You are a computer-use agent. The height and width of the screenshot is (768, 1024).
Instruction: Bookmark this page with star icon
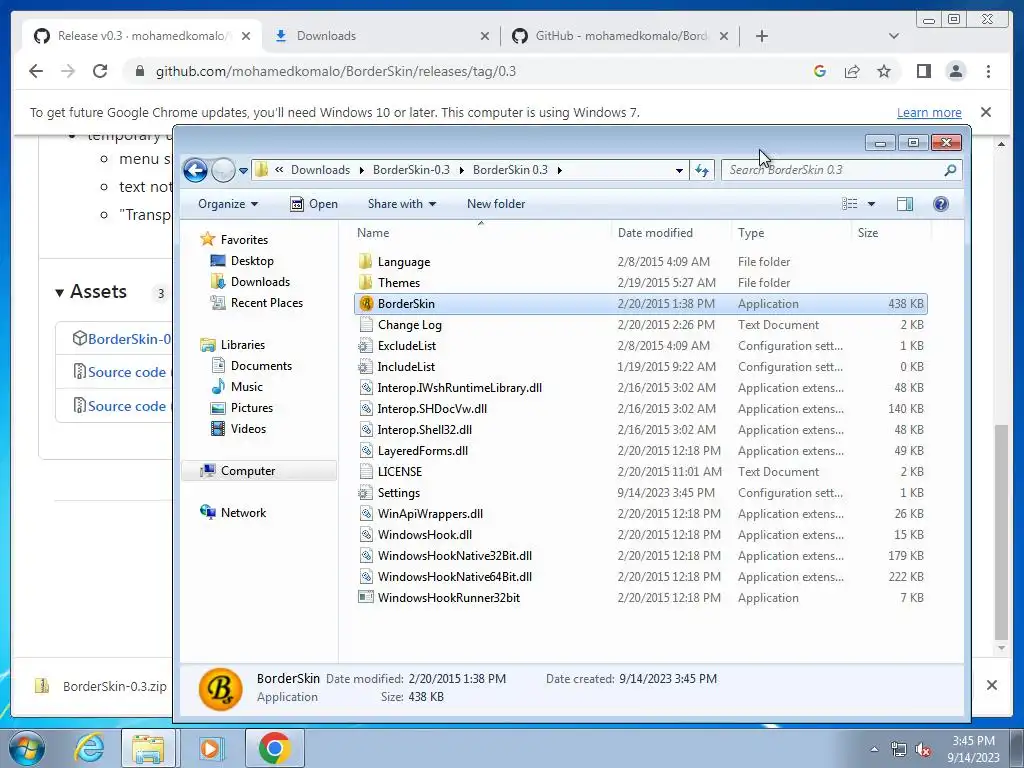[x=884, y=71]
